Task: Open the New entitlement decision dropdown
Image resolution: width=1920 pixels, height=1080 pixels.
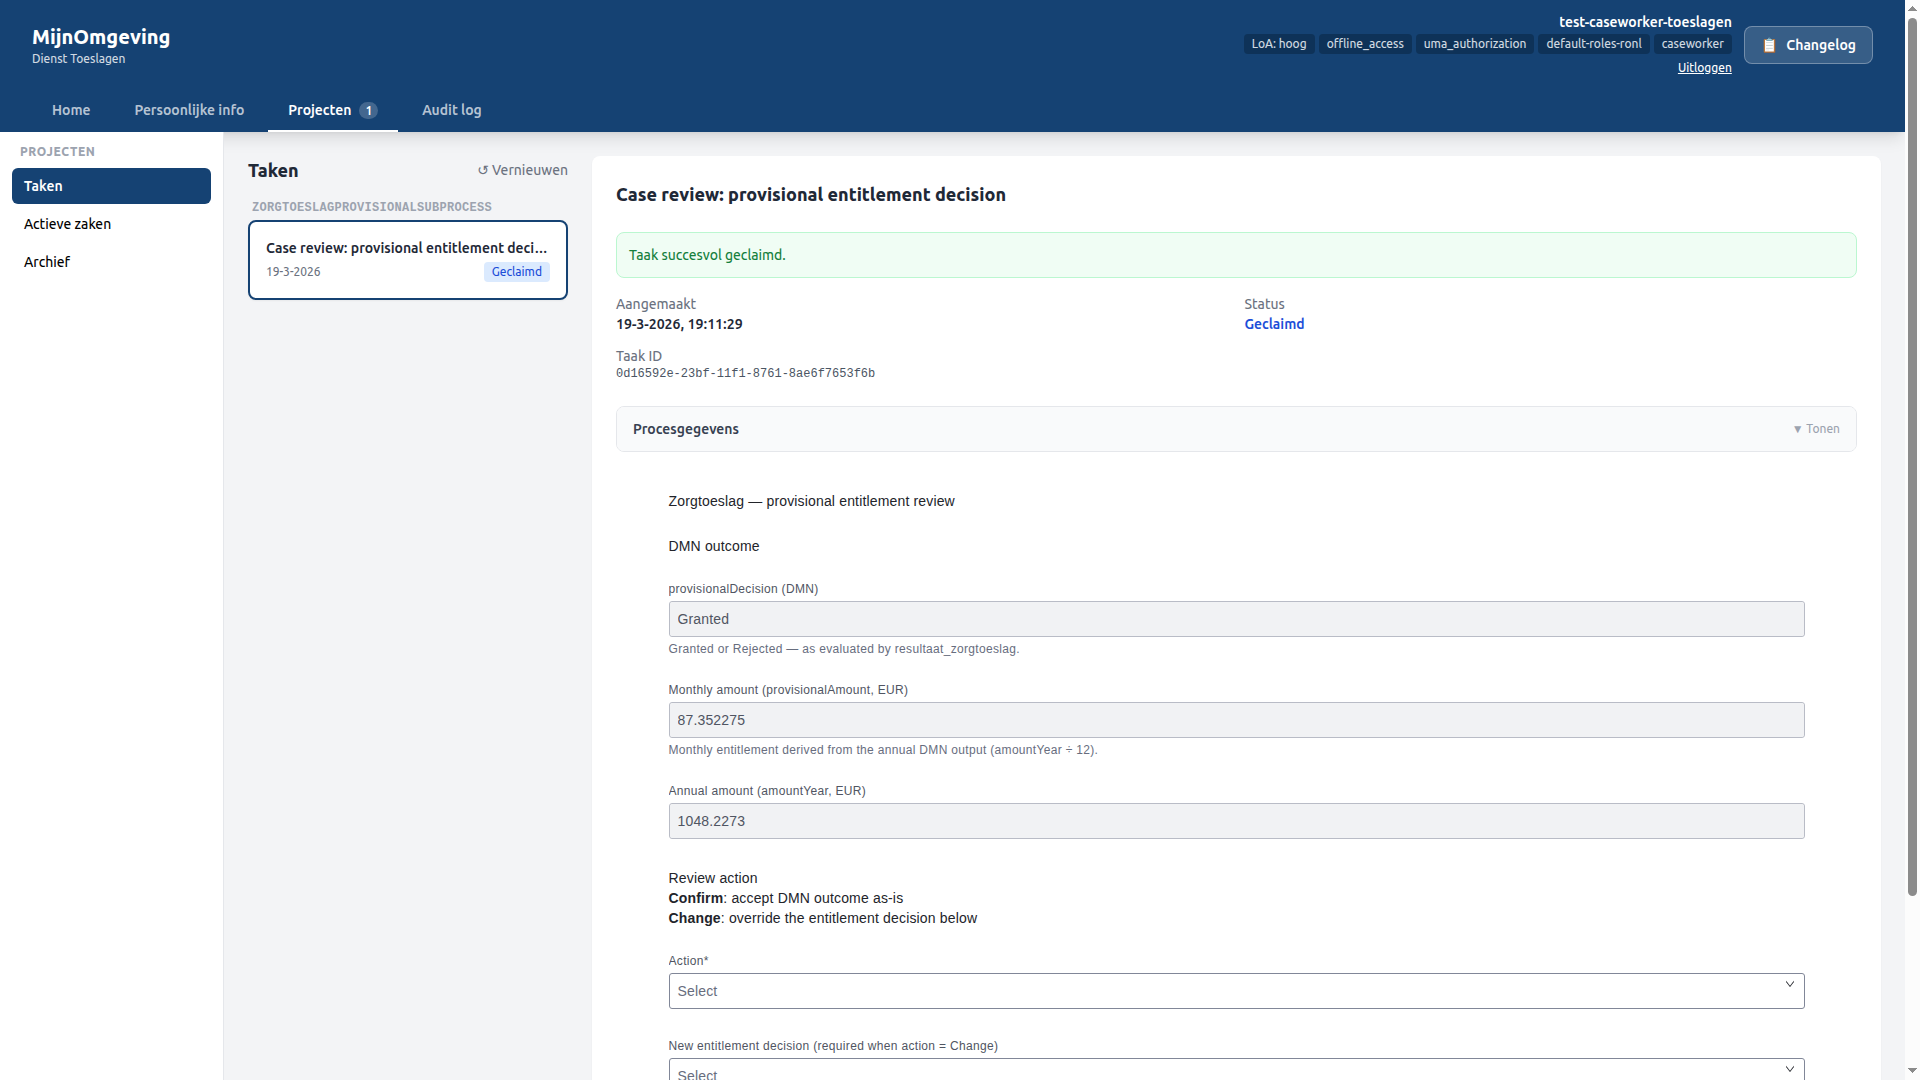Action: point(1236,1070)
